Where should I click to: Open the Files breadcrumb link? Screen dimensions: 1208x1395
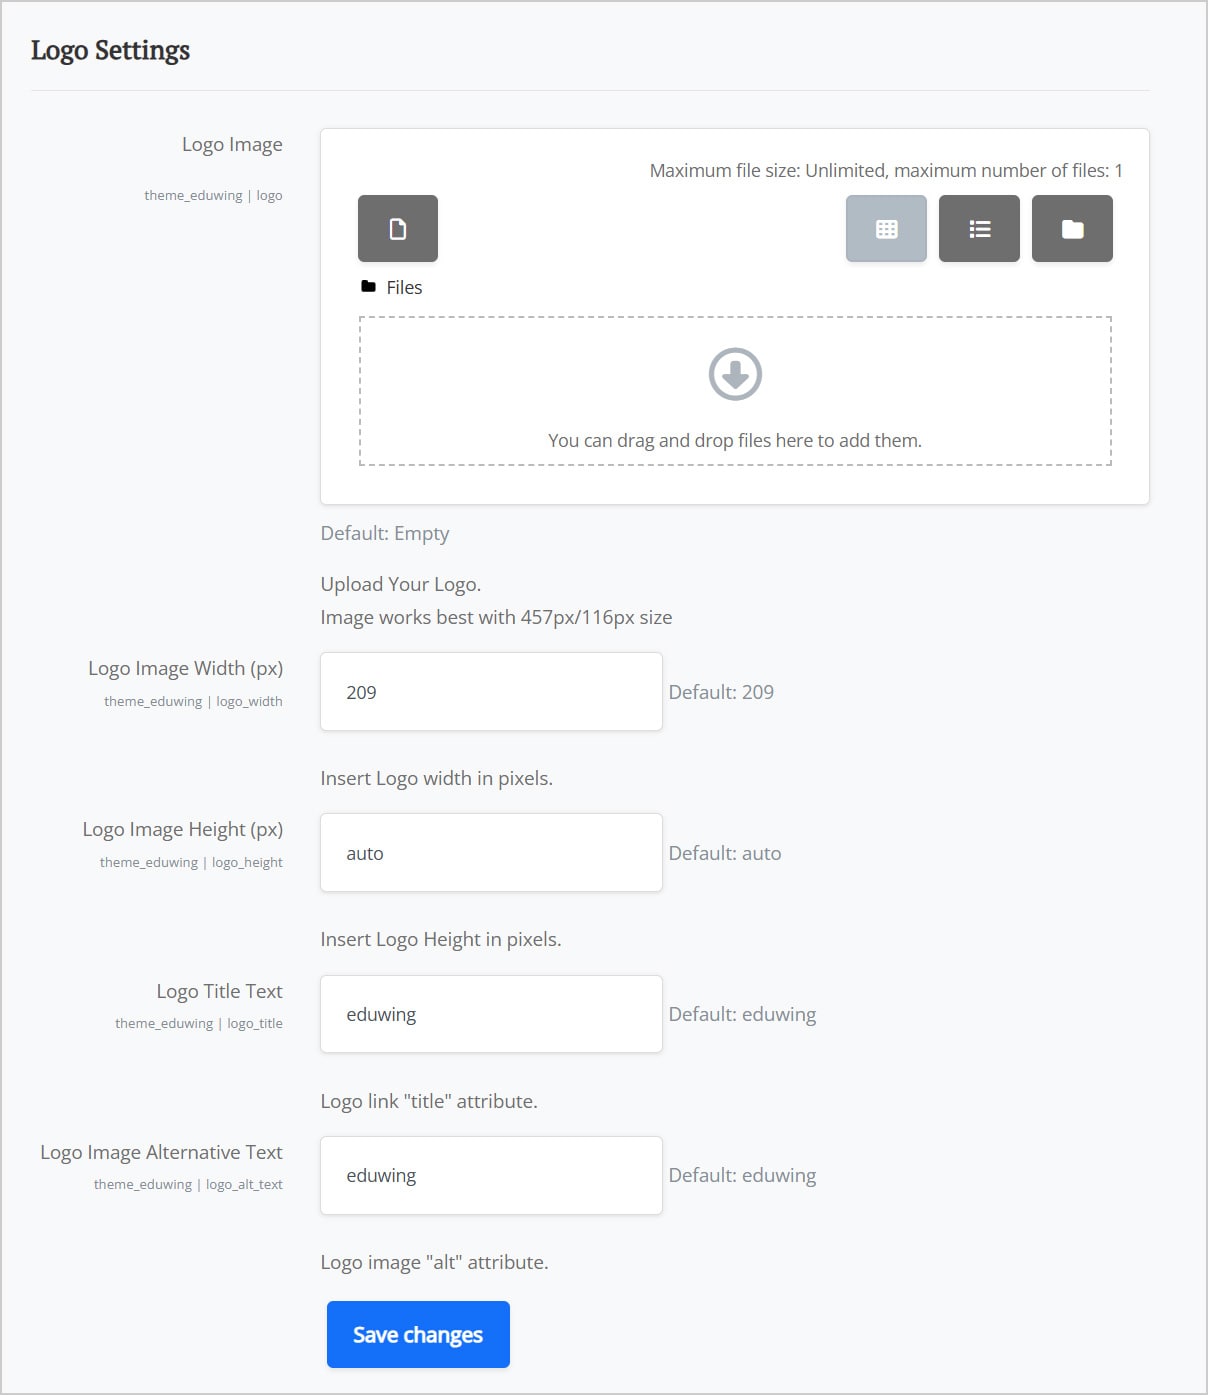tap(403, 287)
